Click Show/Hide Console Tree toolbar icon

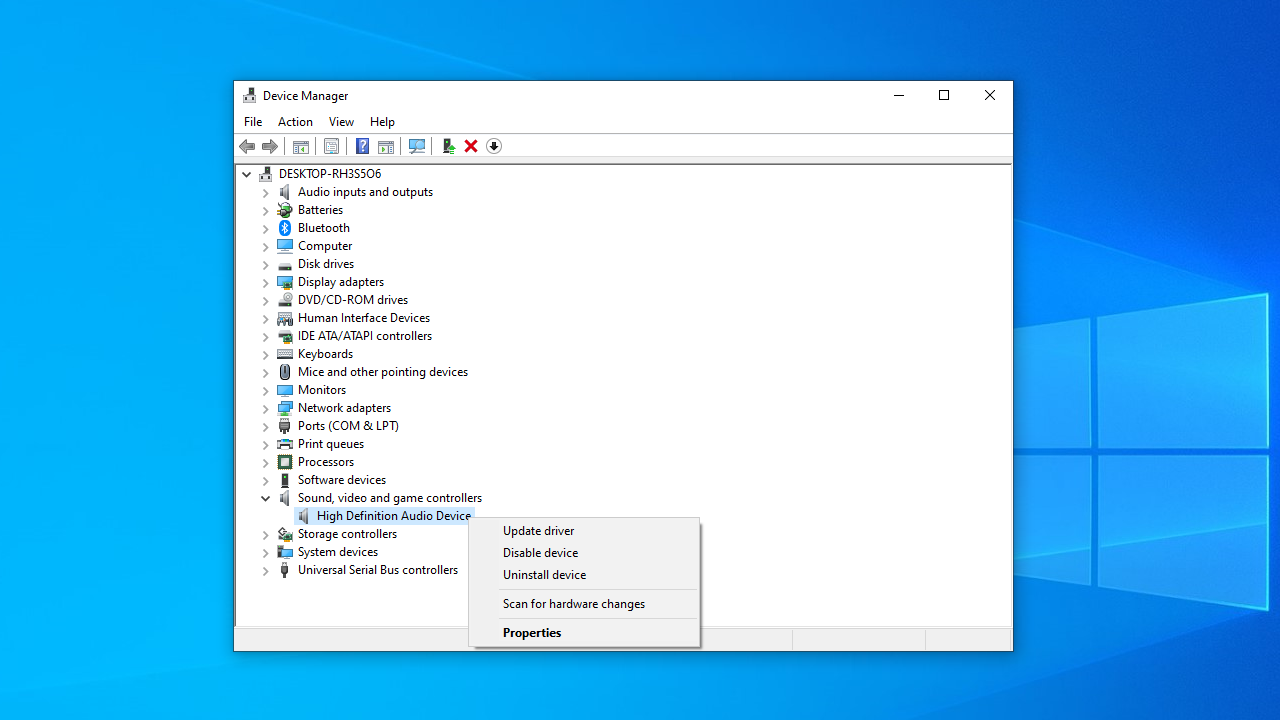pyautogui.click(x=300, y=147)
